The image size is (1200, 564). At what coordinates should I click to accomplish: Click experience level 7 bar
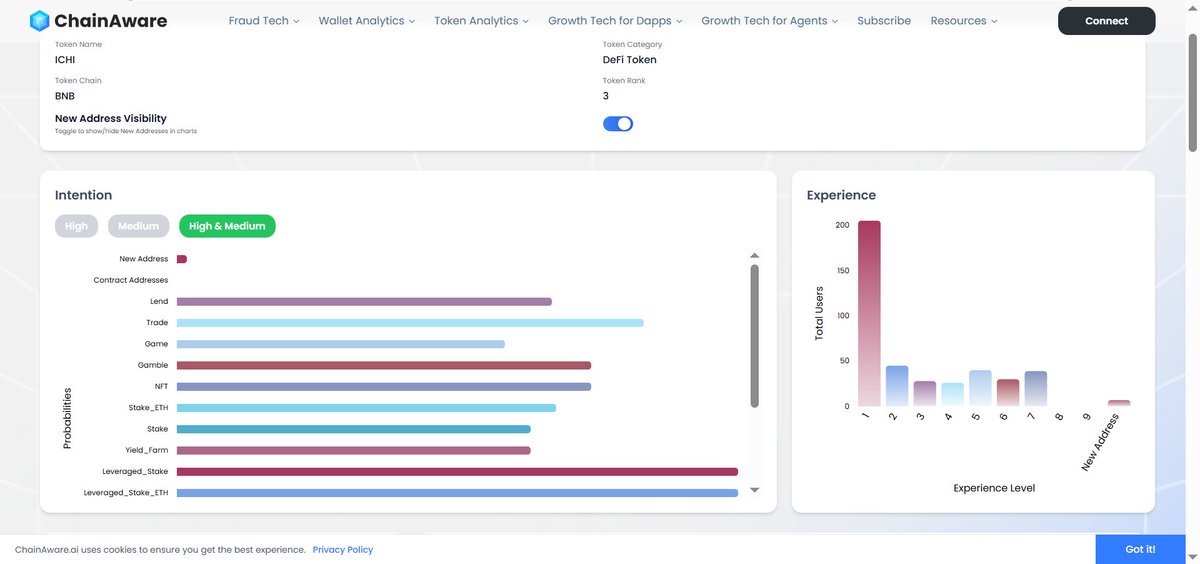[1036, 389]
